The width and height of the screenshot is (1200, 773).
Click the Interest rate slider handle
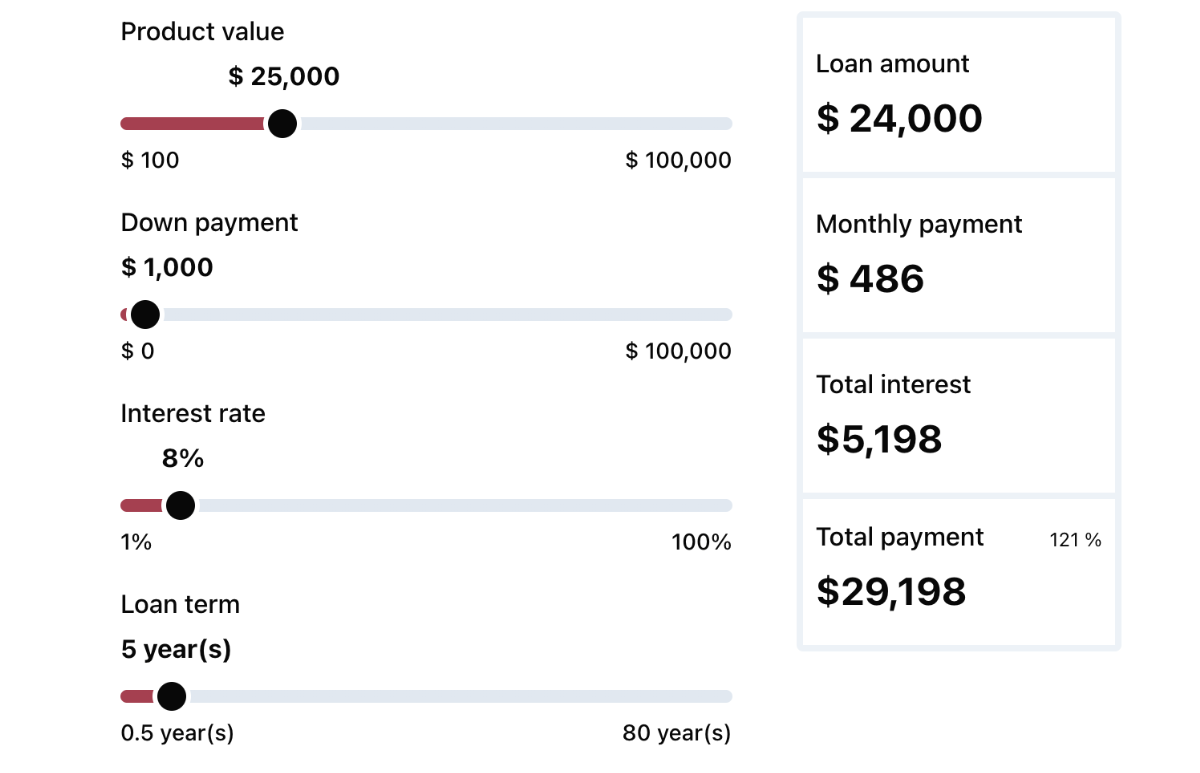click(180, 506)
